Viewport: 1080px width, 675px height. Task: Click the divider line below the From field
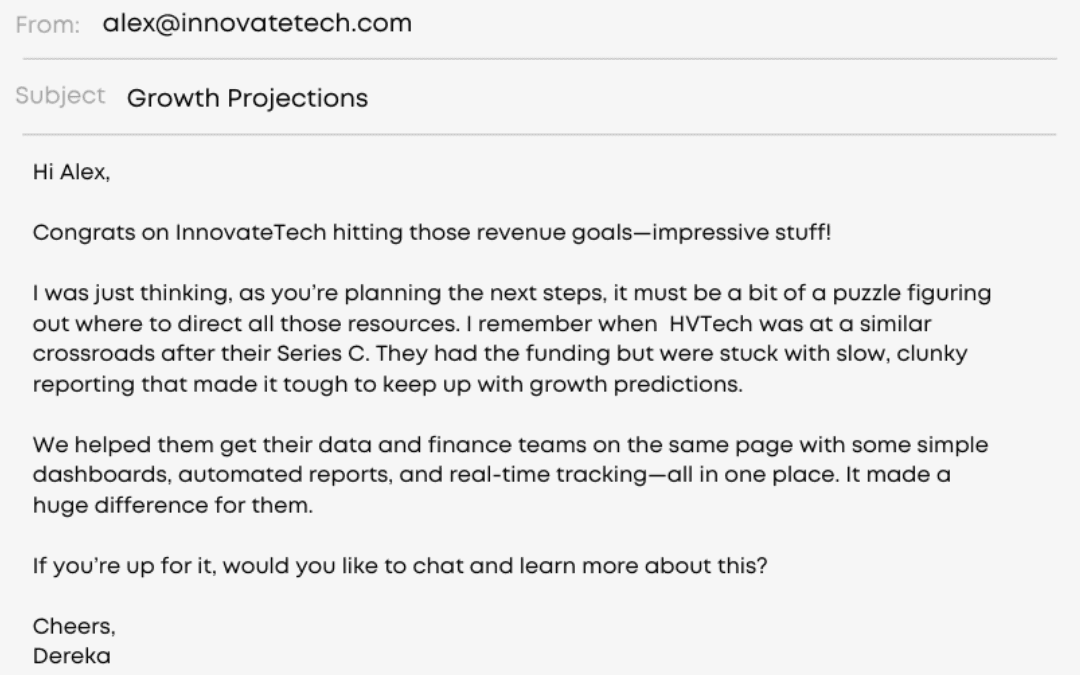click(x=540, y=59)
